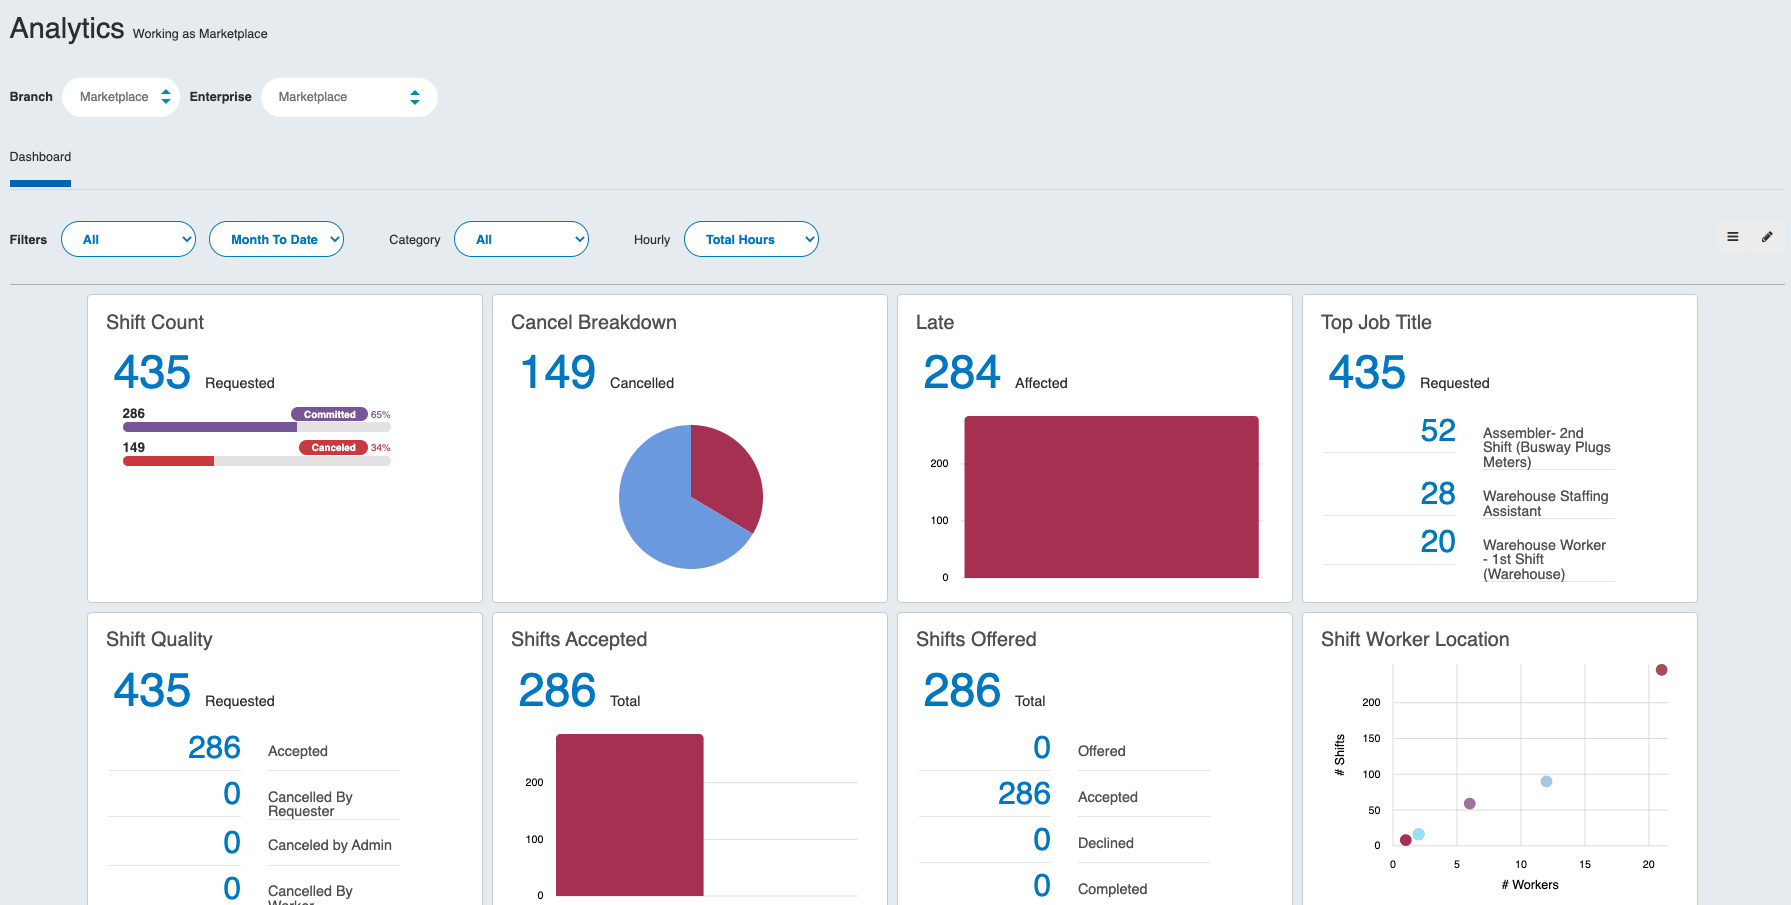
Task: Click the Shift Worker Location heading
Action: 1415,639
